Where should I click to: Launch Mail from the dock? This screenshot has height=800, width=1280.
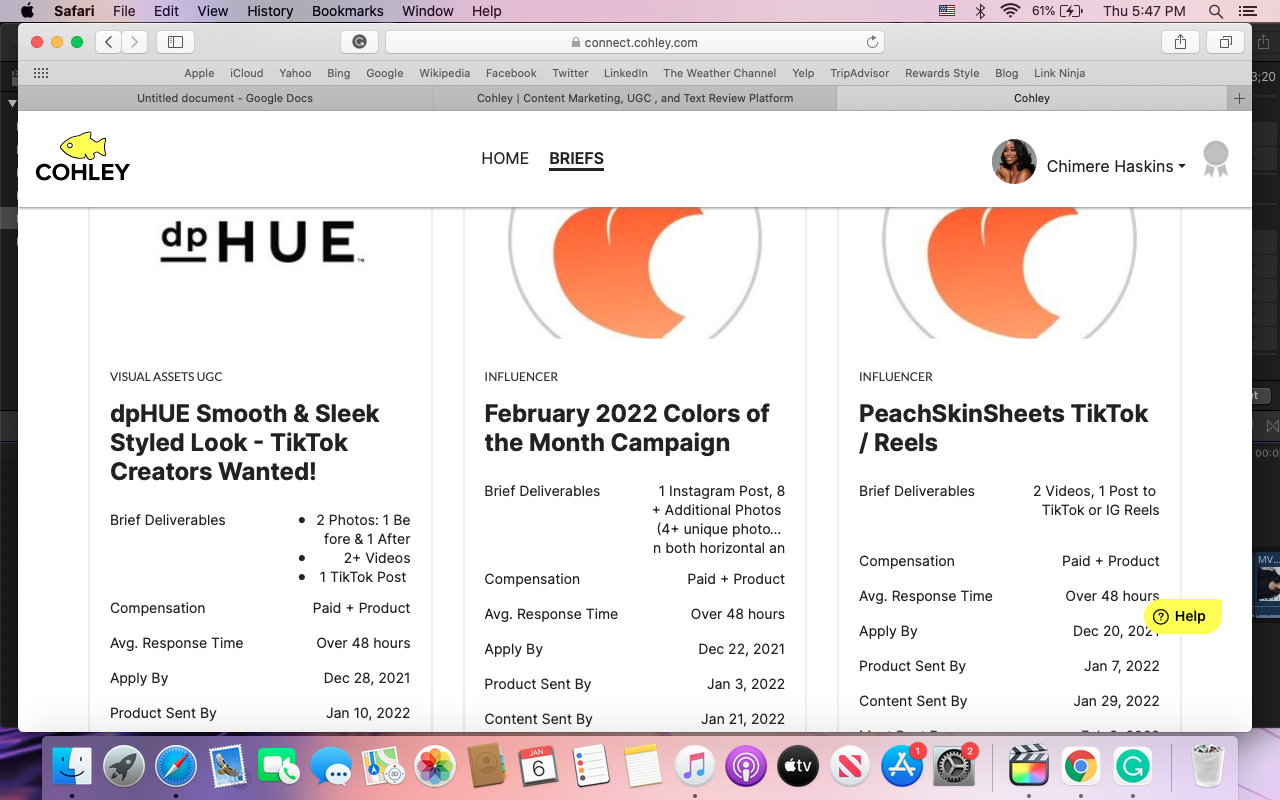pyautogui.click(x=228, y=767)
